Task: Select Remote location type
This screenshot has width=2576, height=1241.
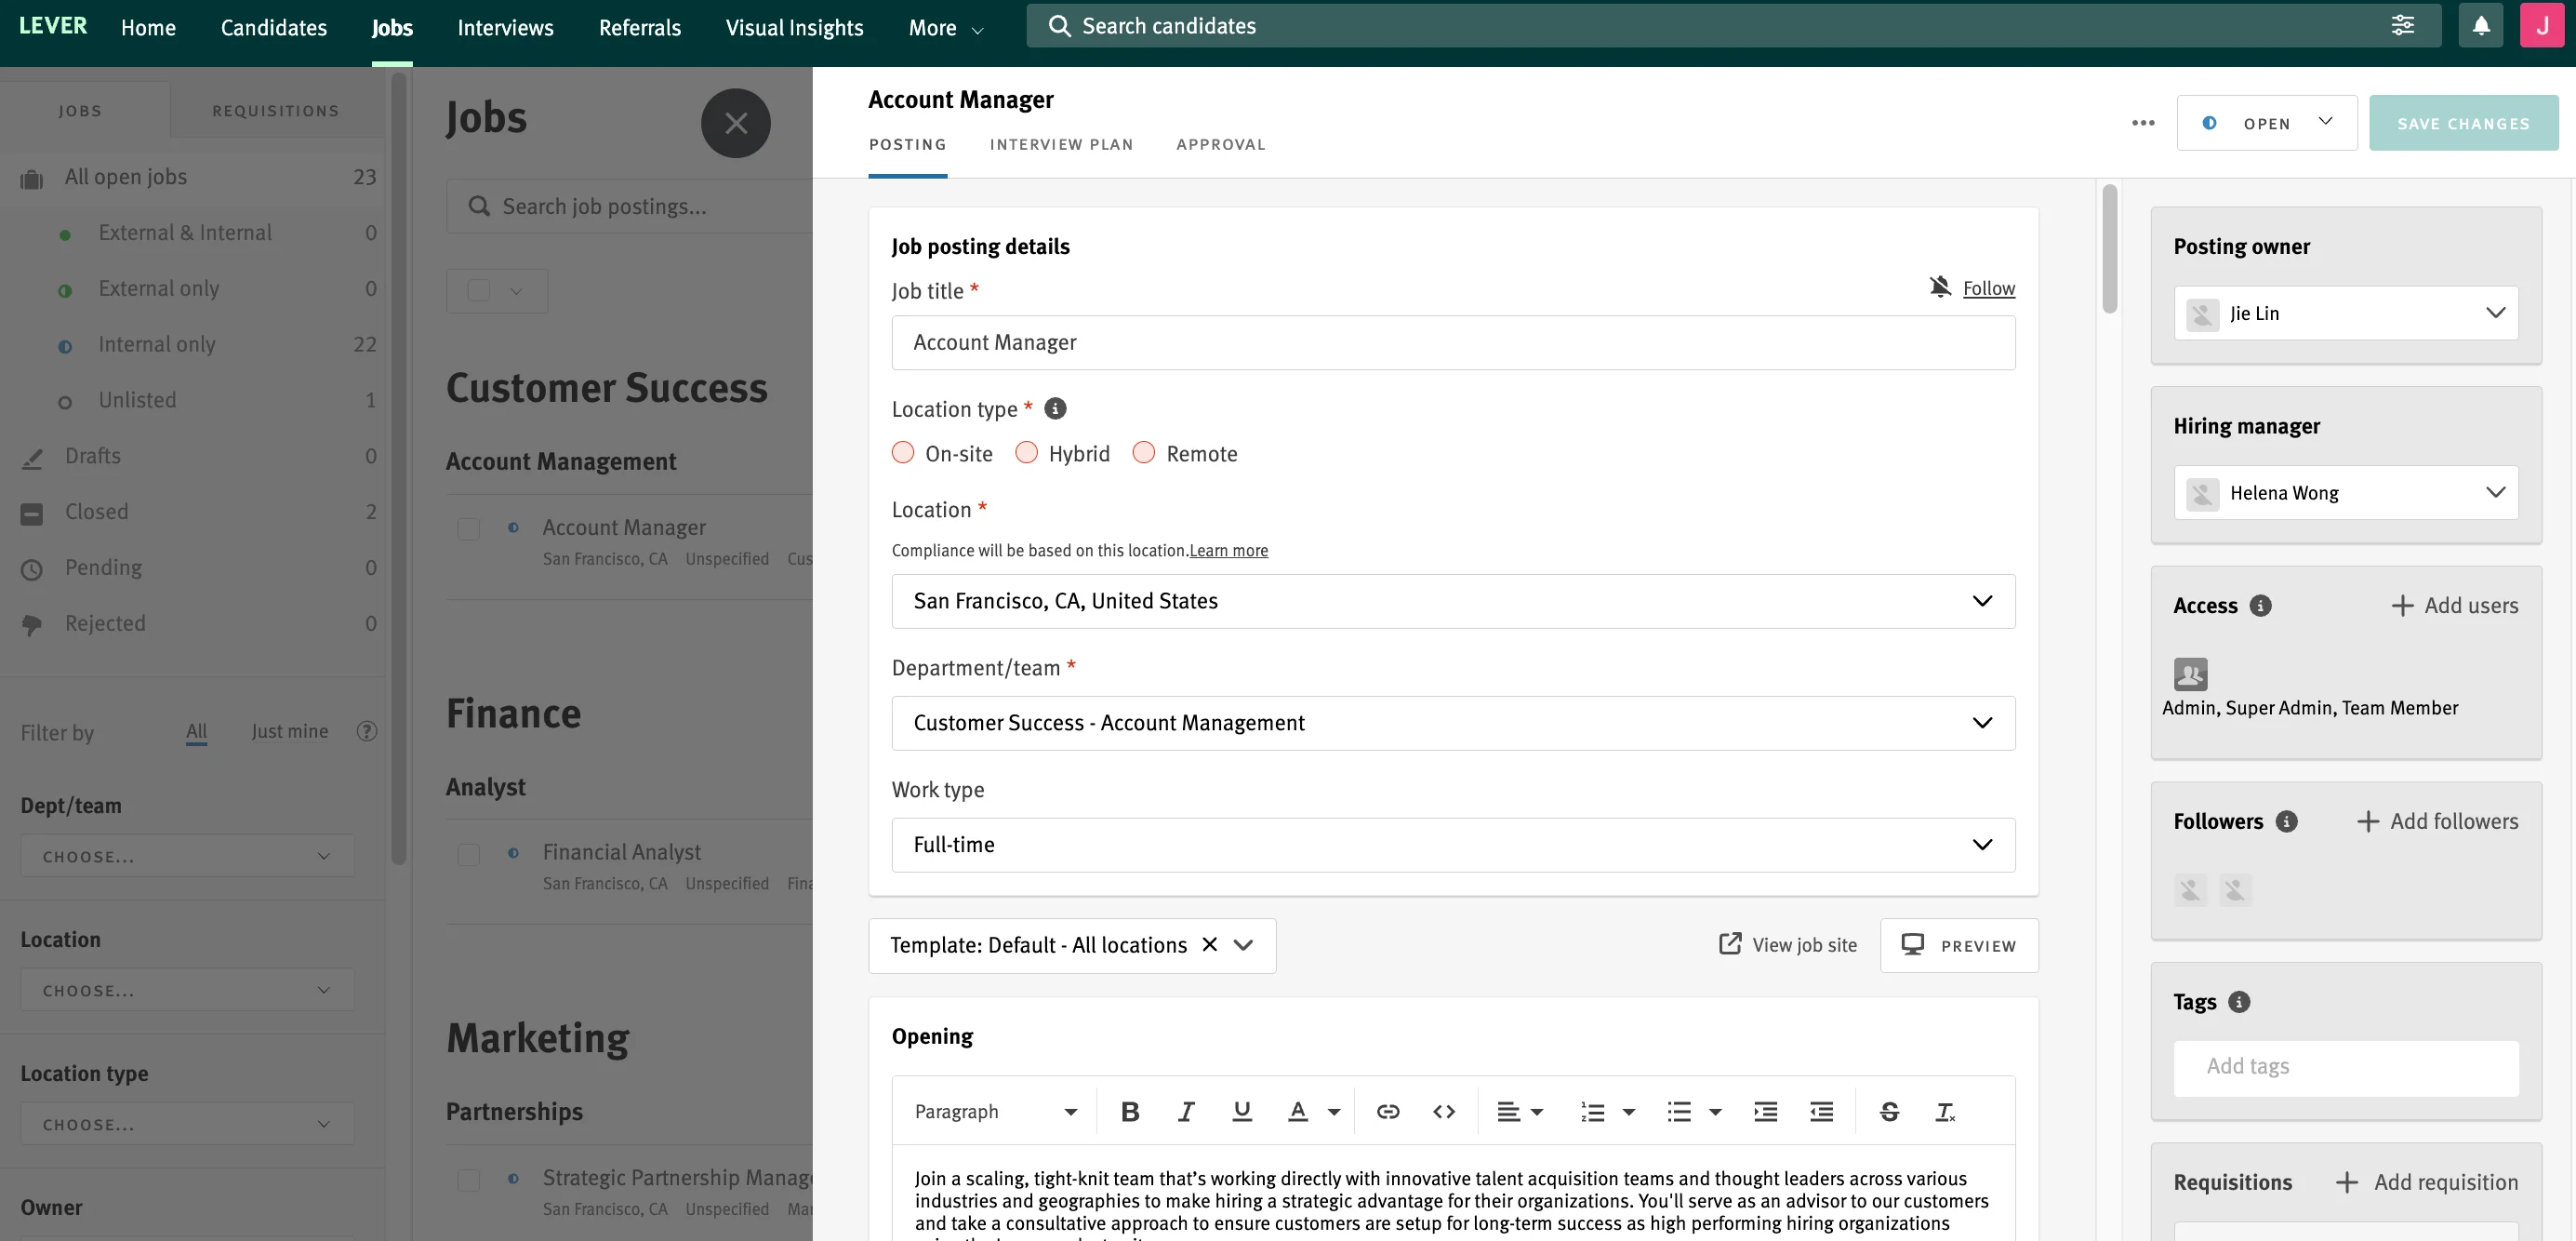Action: click(1144, 453)
